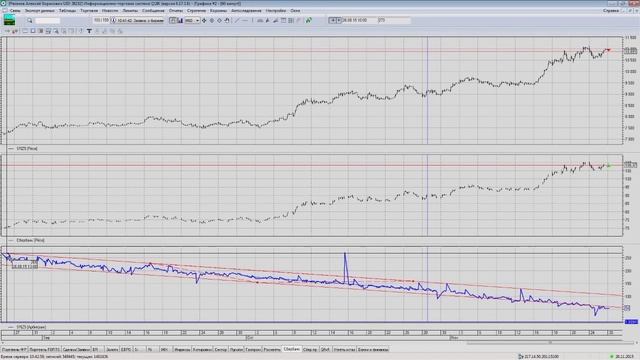Image resolution: width=640 pixels, height=360 pixels.
Task: Open the Справка menu
Action: [x=611, y=11]
